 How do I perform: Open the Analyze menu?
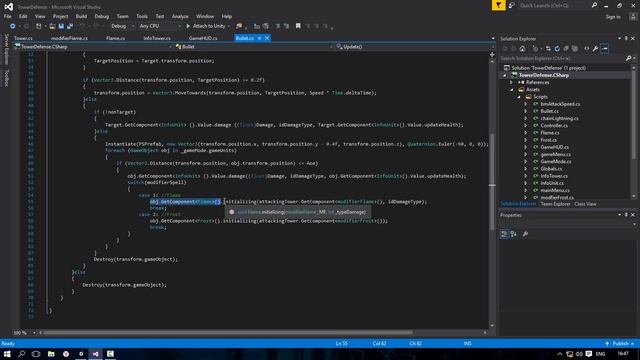pos(180,16)
